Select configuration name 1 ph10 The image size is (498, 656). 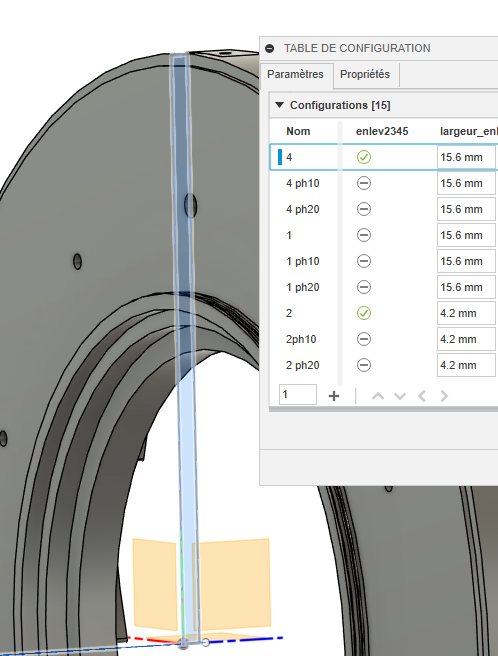[303, 261]
